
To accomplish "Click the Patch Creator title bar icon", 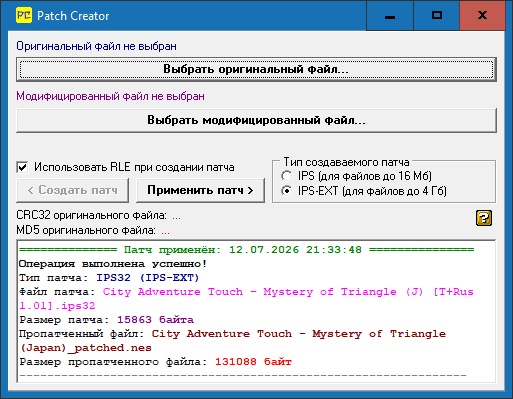I will pos(24,15).
